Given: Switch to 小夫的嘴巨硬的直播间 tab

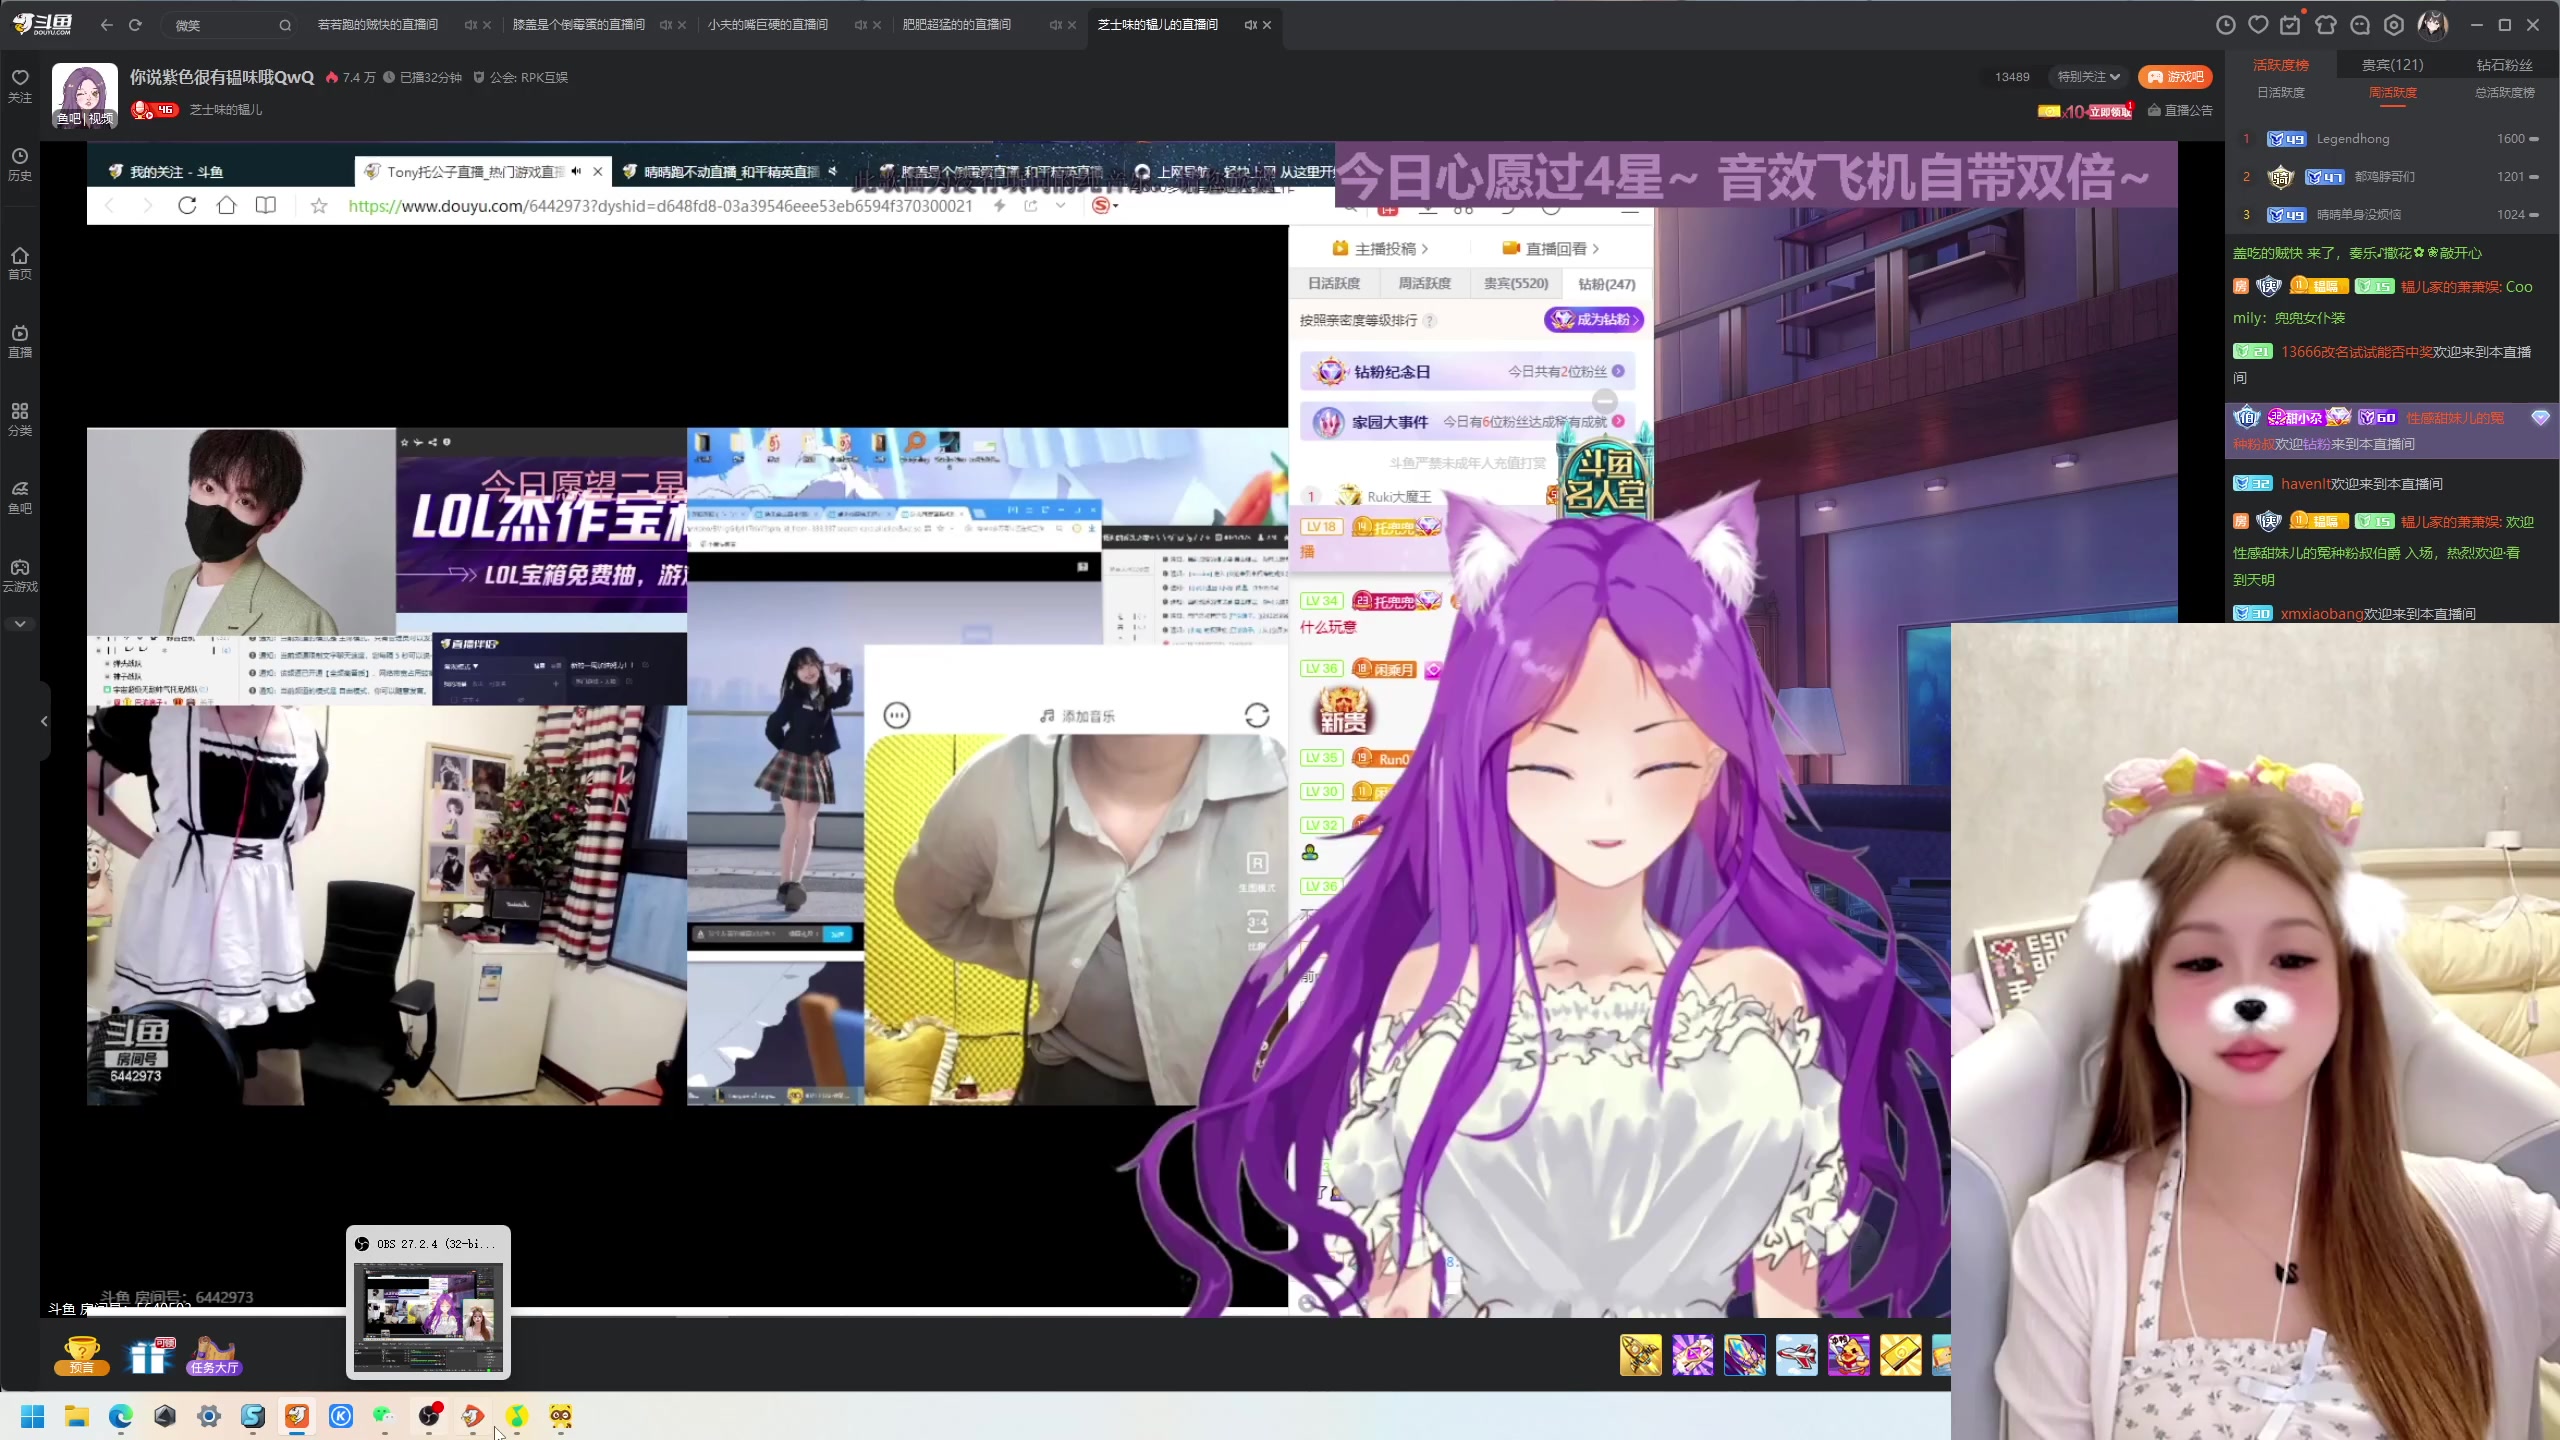Looking at the screenshot, I should [768, 25].
